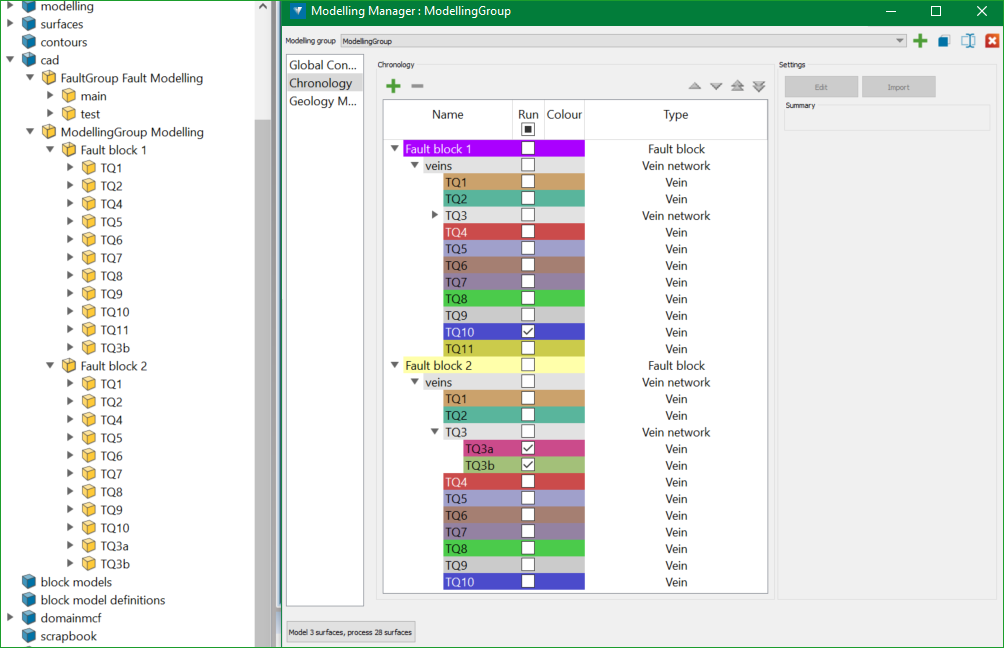Select TQ11 under Fault block 1 in explorer tree
The width and height of the screenshot is (1004, 648).
(x=115, y=330)
